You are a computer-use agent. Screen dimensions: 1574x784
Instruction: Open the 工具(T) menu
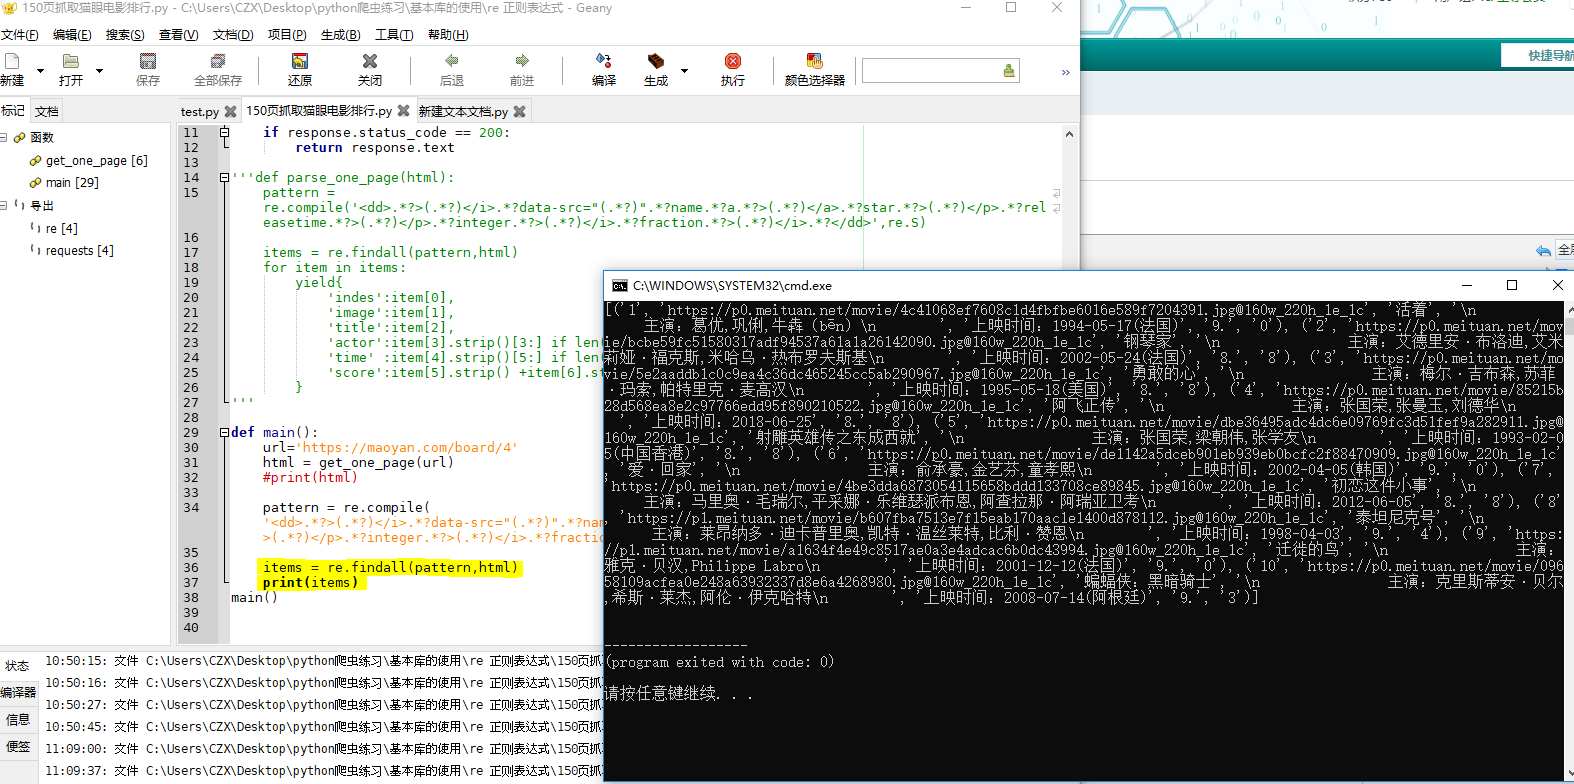394,35
